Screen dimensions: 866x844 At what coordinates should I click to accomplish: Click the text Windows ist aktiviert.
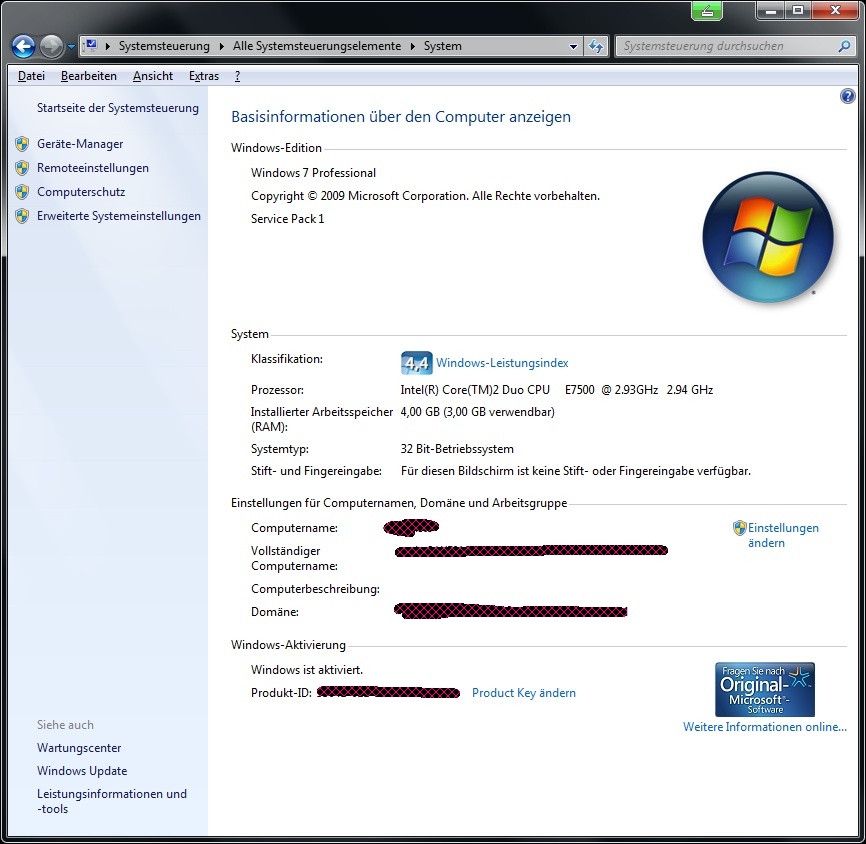[307, 670]
